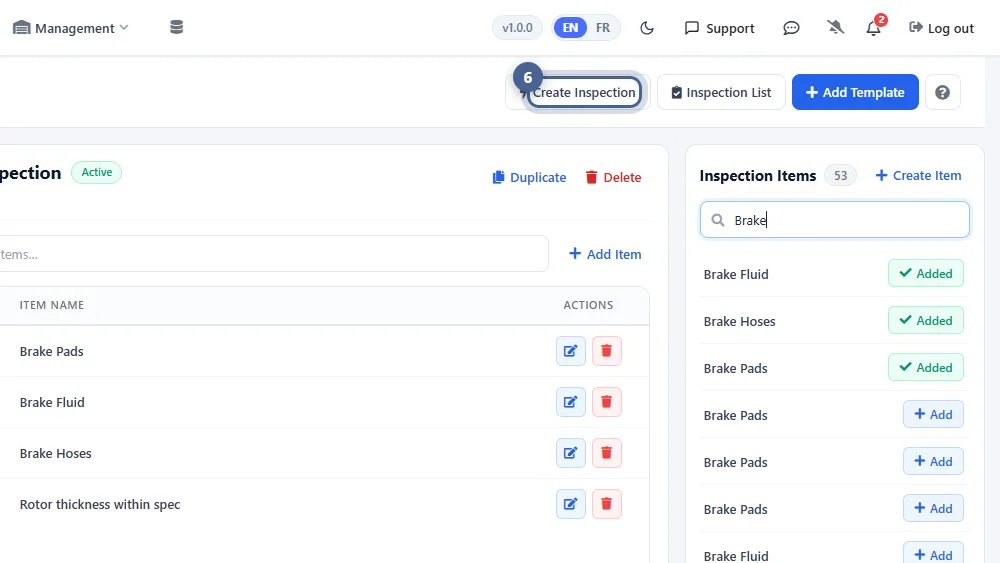Click Add Template button

pyautogui.click(x=855, y=92)
